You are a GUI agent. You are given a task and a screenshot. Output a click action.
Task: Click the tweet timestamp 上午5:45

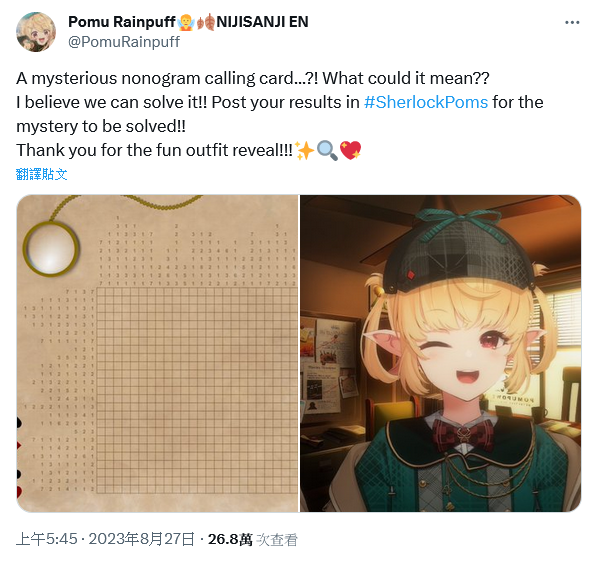(x=47, y=539)
